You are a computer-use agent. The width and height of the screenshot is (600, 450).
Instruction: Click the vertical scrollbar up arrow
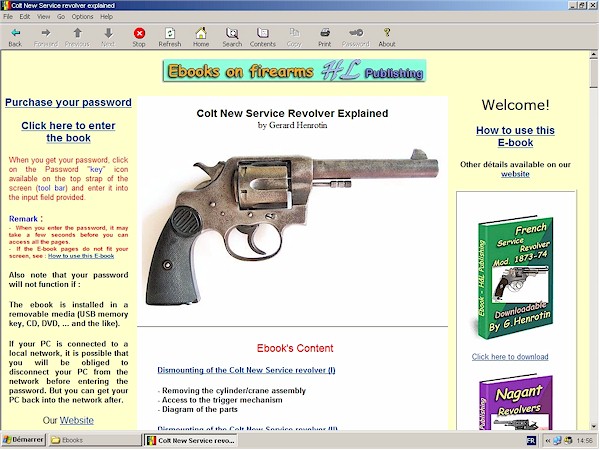(593, 55)
